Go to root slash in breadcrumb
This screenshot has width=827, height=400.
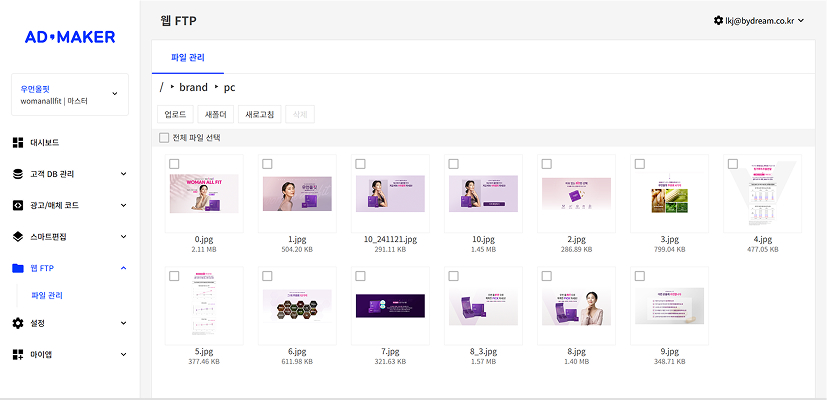pyautogui.click(x=161, y=87)
